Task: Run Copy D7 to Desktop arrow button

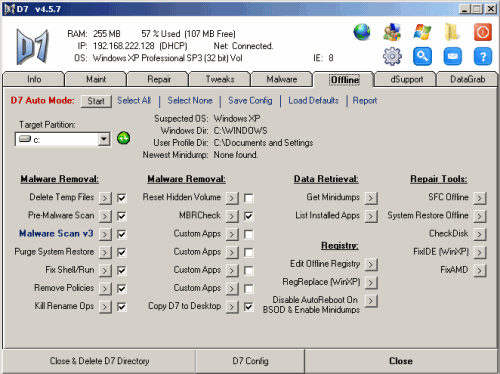Action: 232,306
